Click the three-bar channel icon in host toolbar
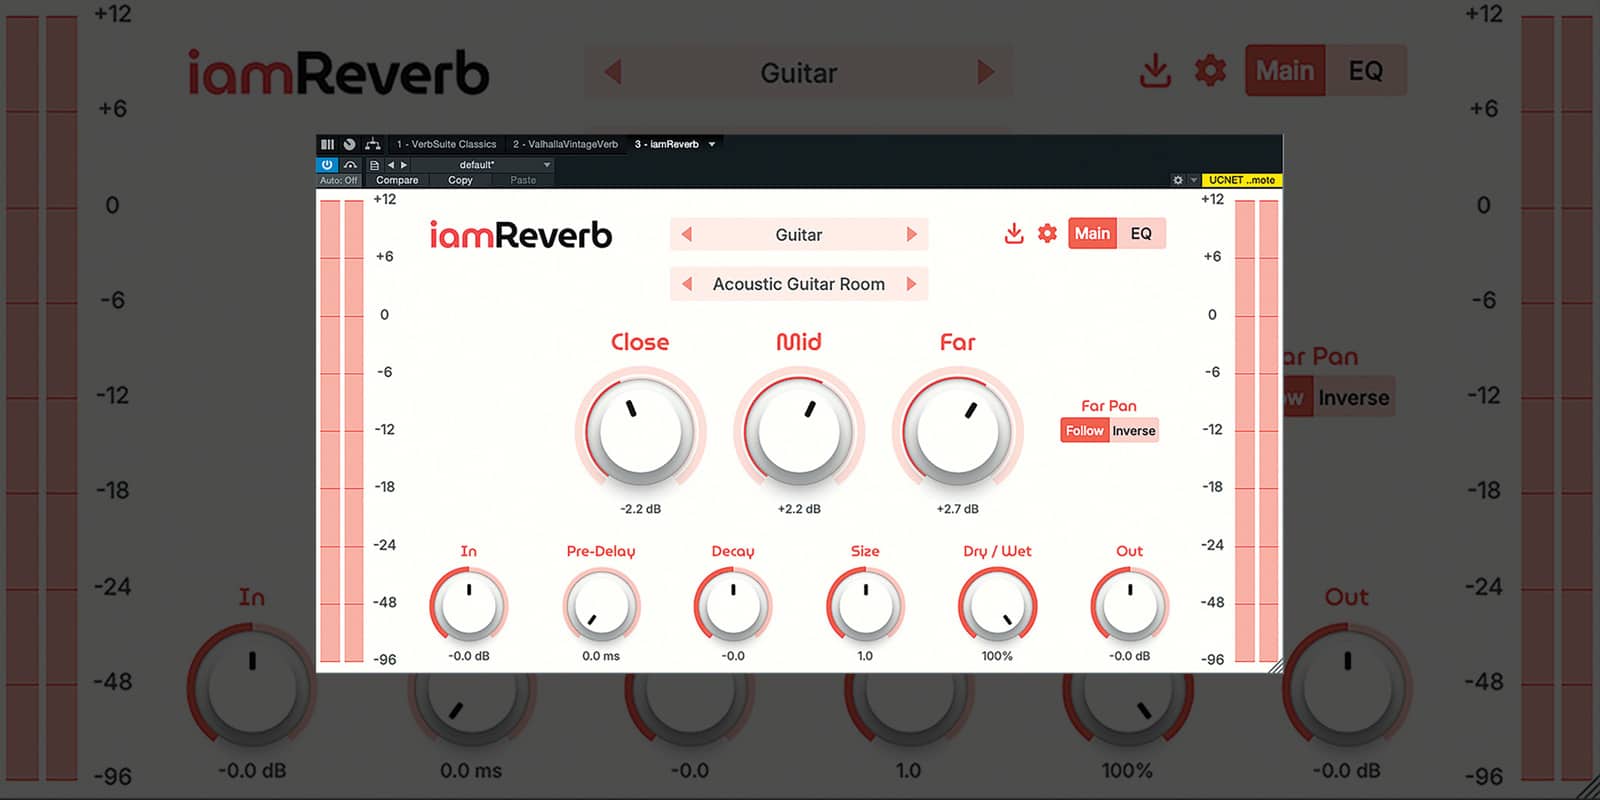 tap(327, 144)
